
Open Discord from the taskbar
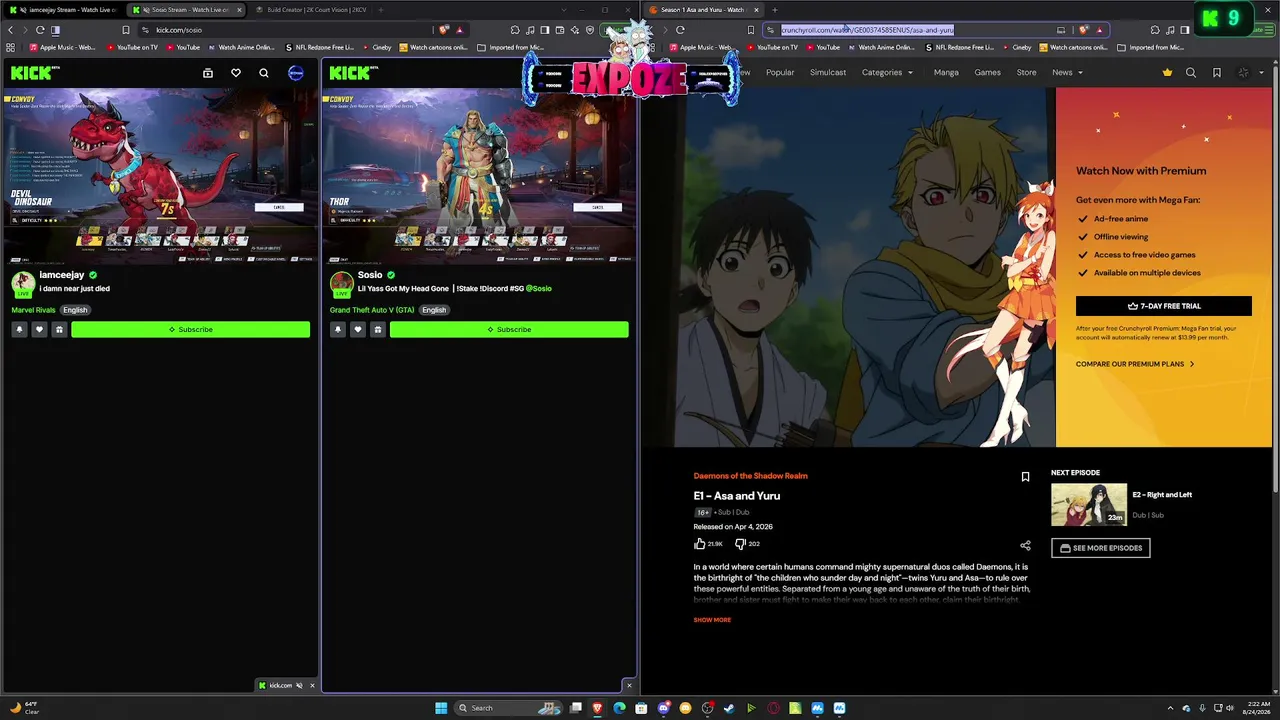[664, 708]
